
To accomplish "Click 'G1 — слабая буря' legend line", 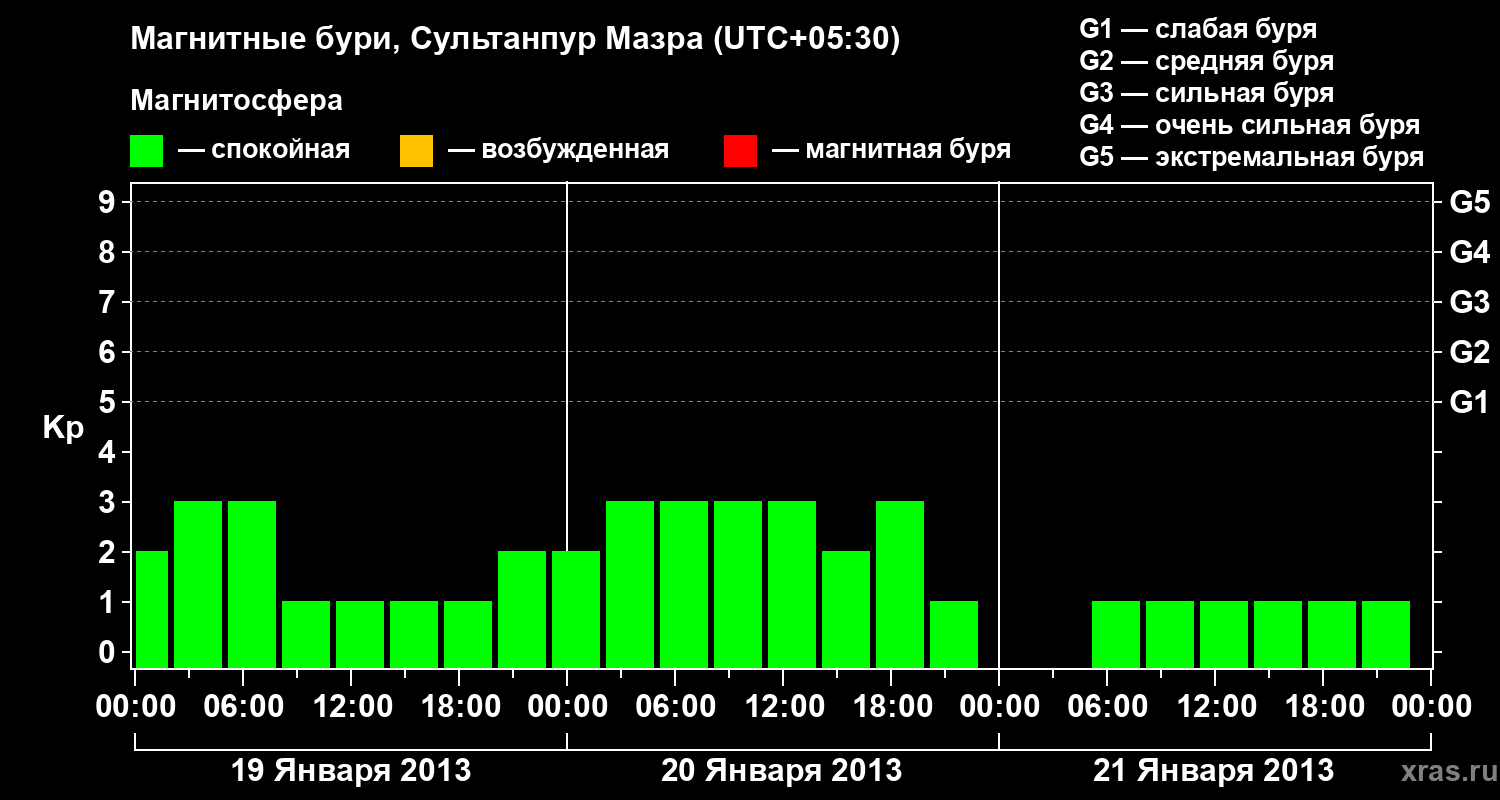I will click(x=1198, y=28).
